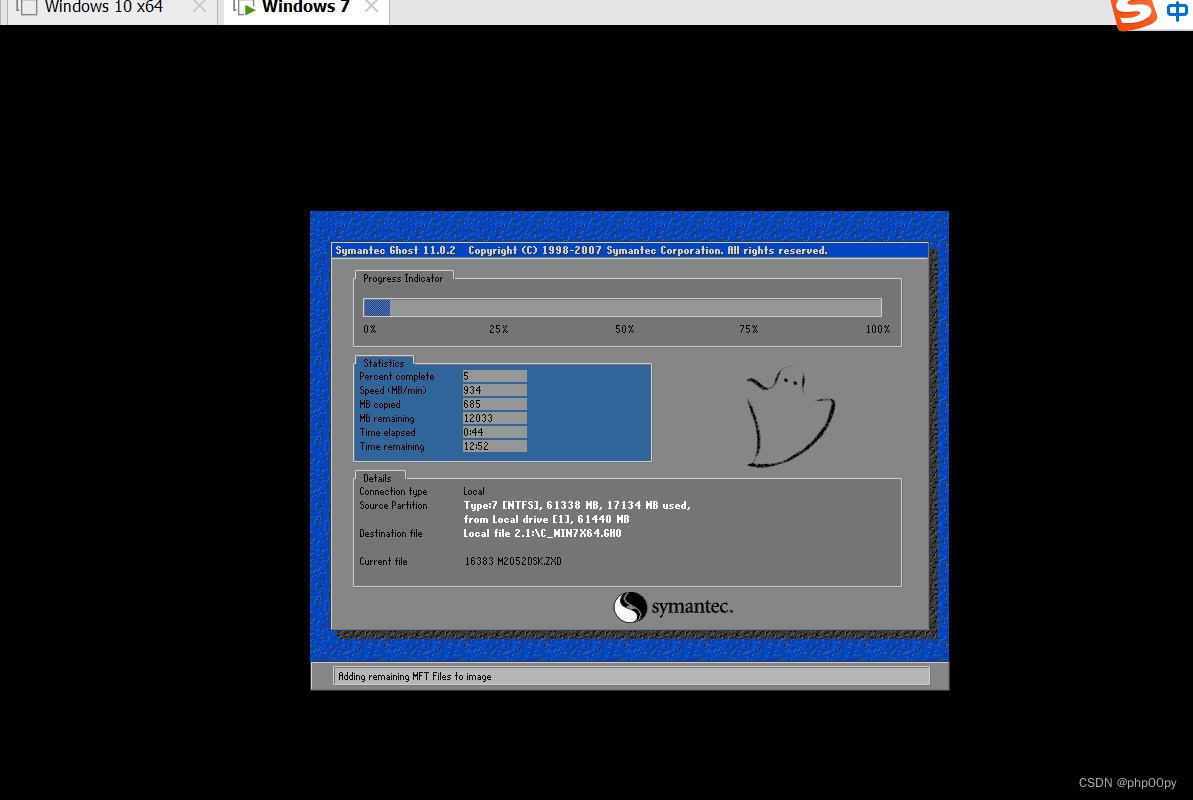Click the Source Partition label

(393, 505)
